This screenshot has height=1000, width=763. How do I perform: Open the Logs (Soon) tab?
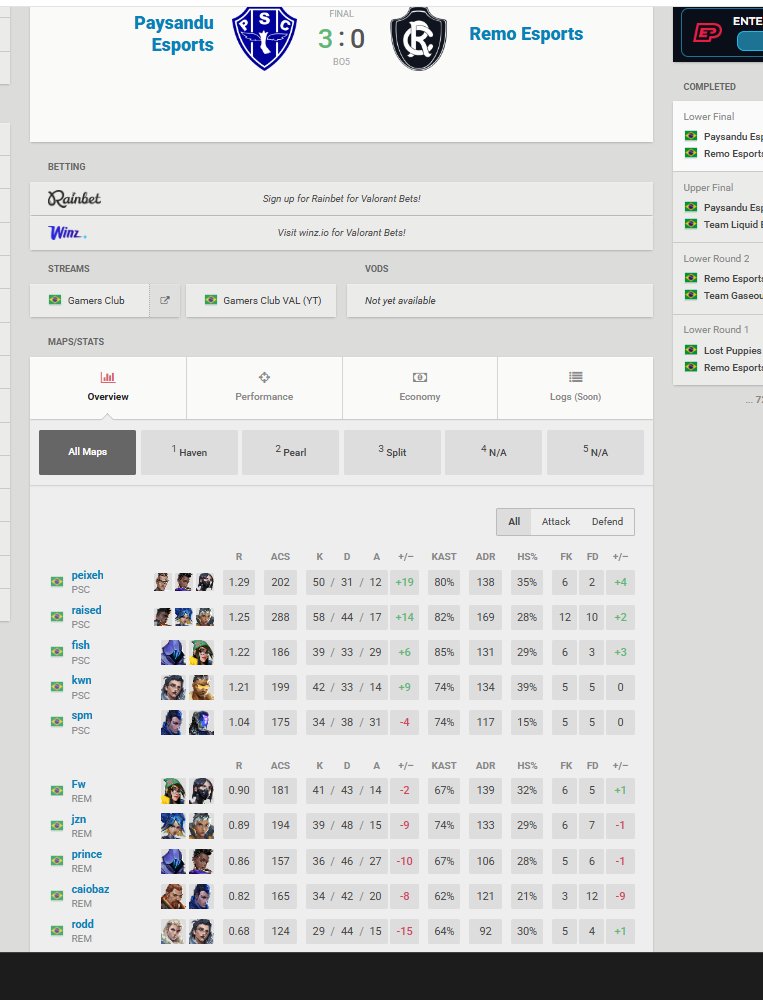(575, 388)
